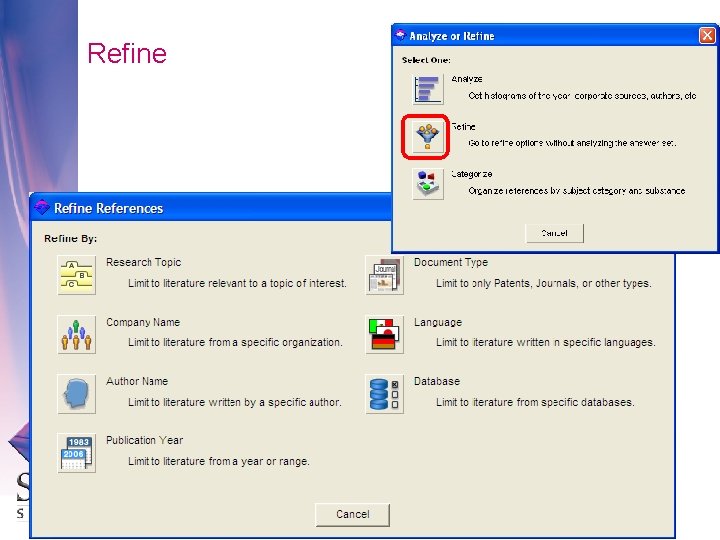The image size is (720, 540).
Task: Click the 'Refine By:' heading
Action: pos(71,239)
